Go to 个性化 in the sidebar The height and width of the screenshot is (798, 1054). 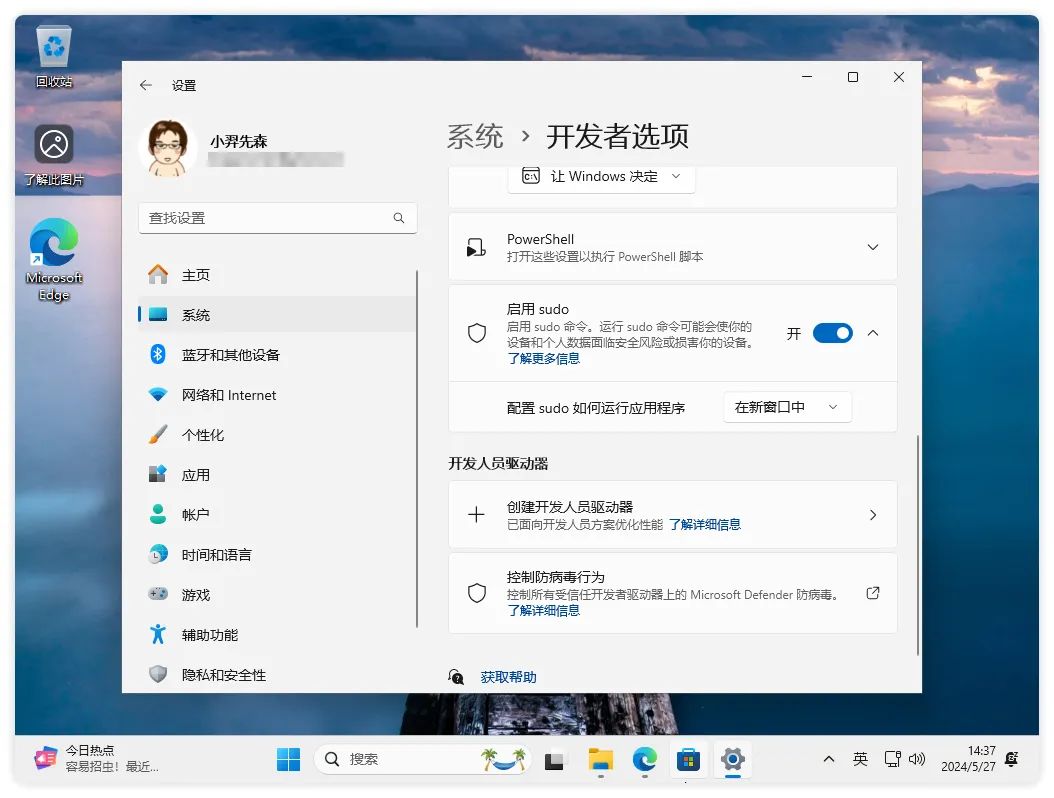(x=202, y=435)
